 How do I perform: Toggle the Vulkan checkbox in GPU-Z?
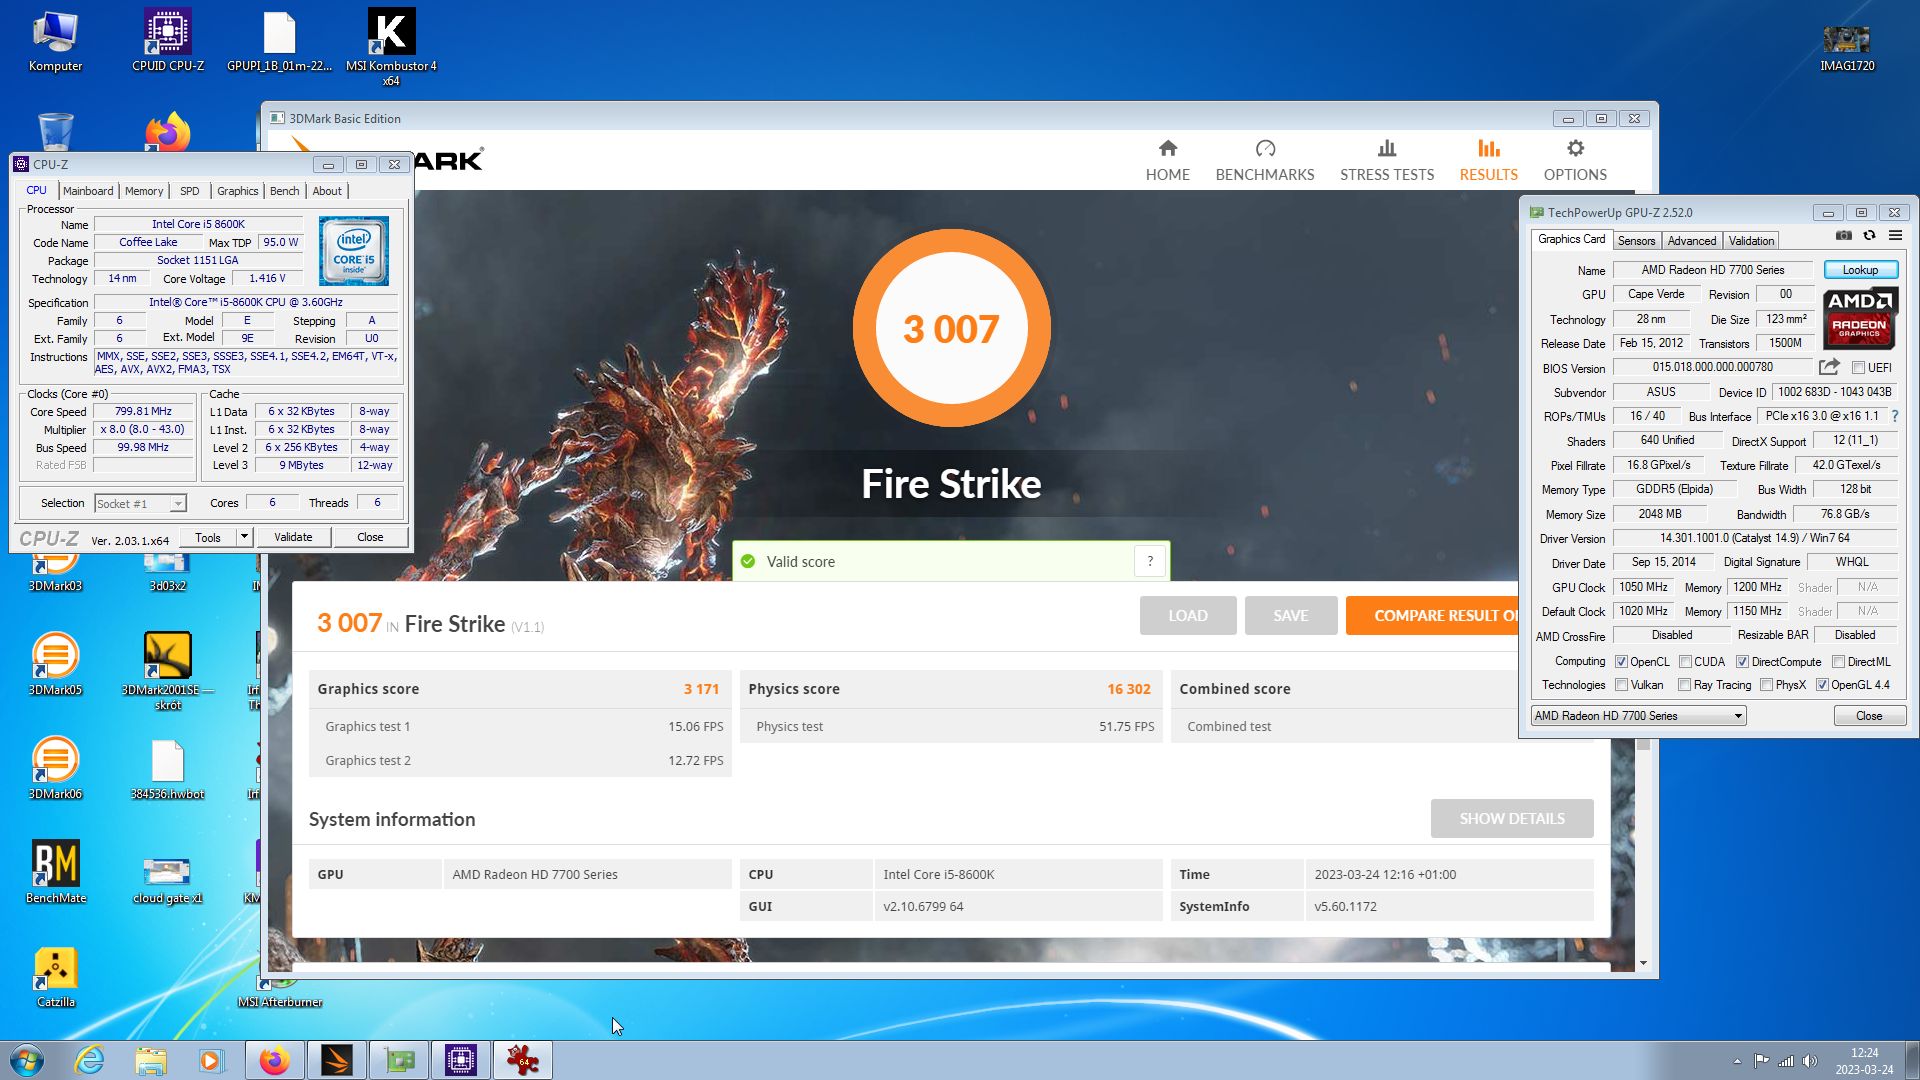pyautogui.click(x=1621, y=685)
